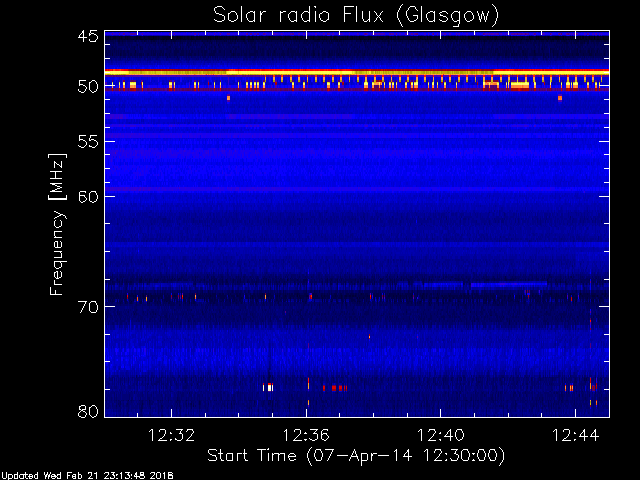Viewport: 640px width, 480px height.
Task: Click the 60 frequency tick label
Action: coord(88,197)
